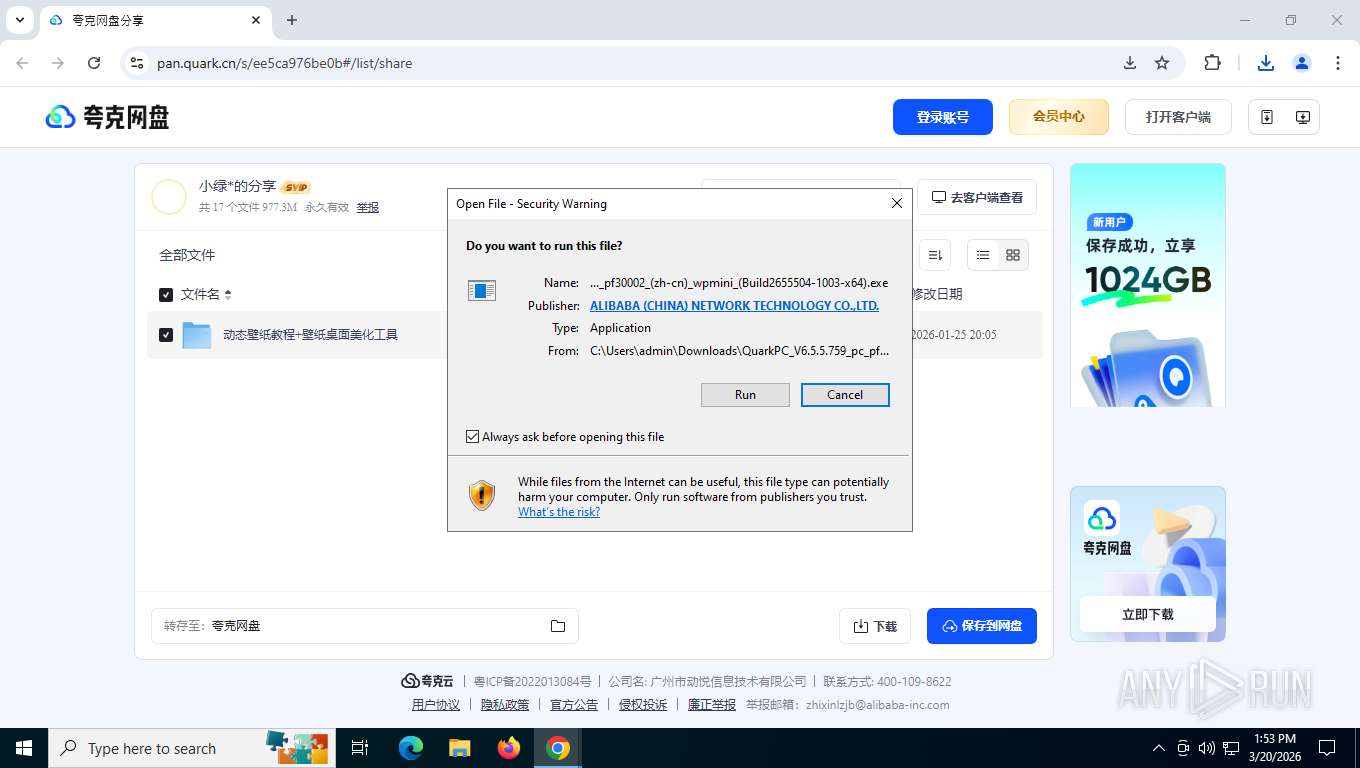The height and width of the screenshot is (768, 1360).
Task: Open the Chrome extensions puzzle icon
Action: [1212, 63]
